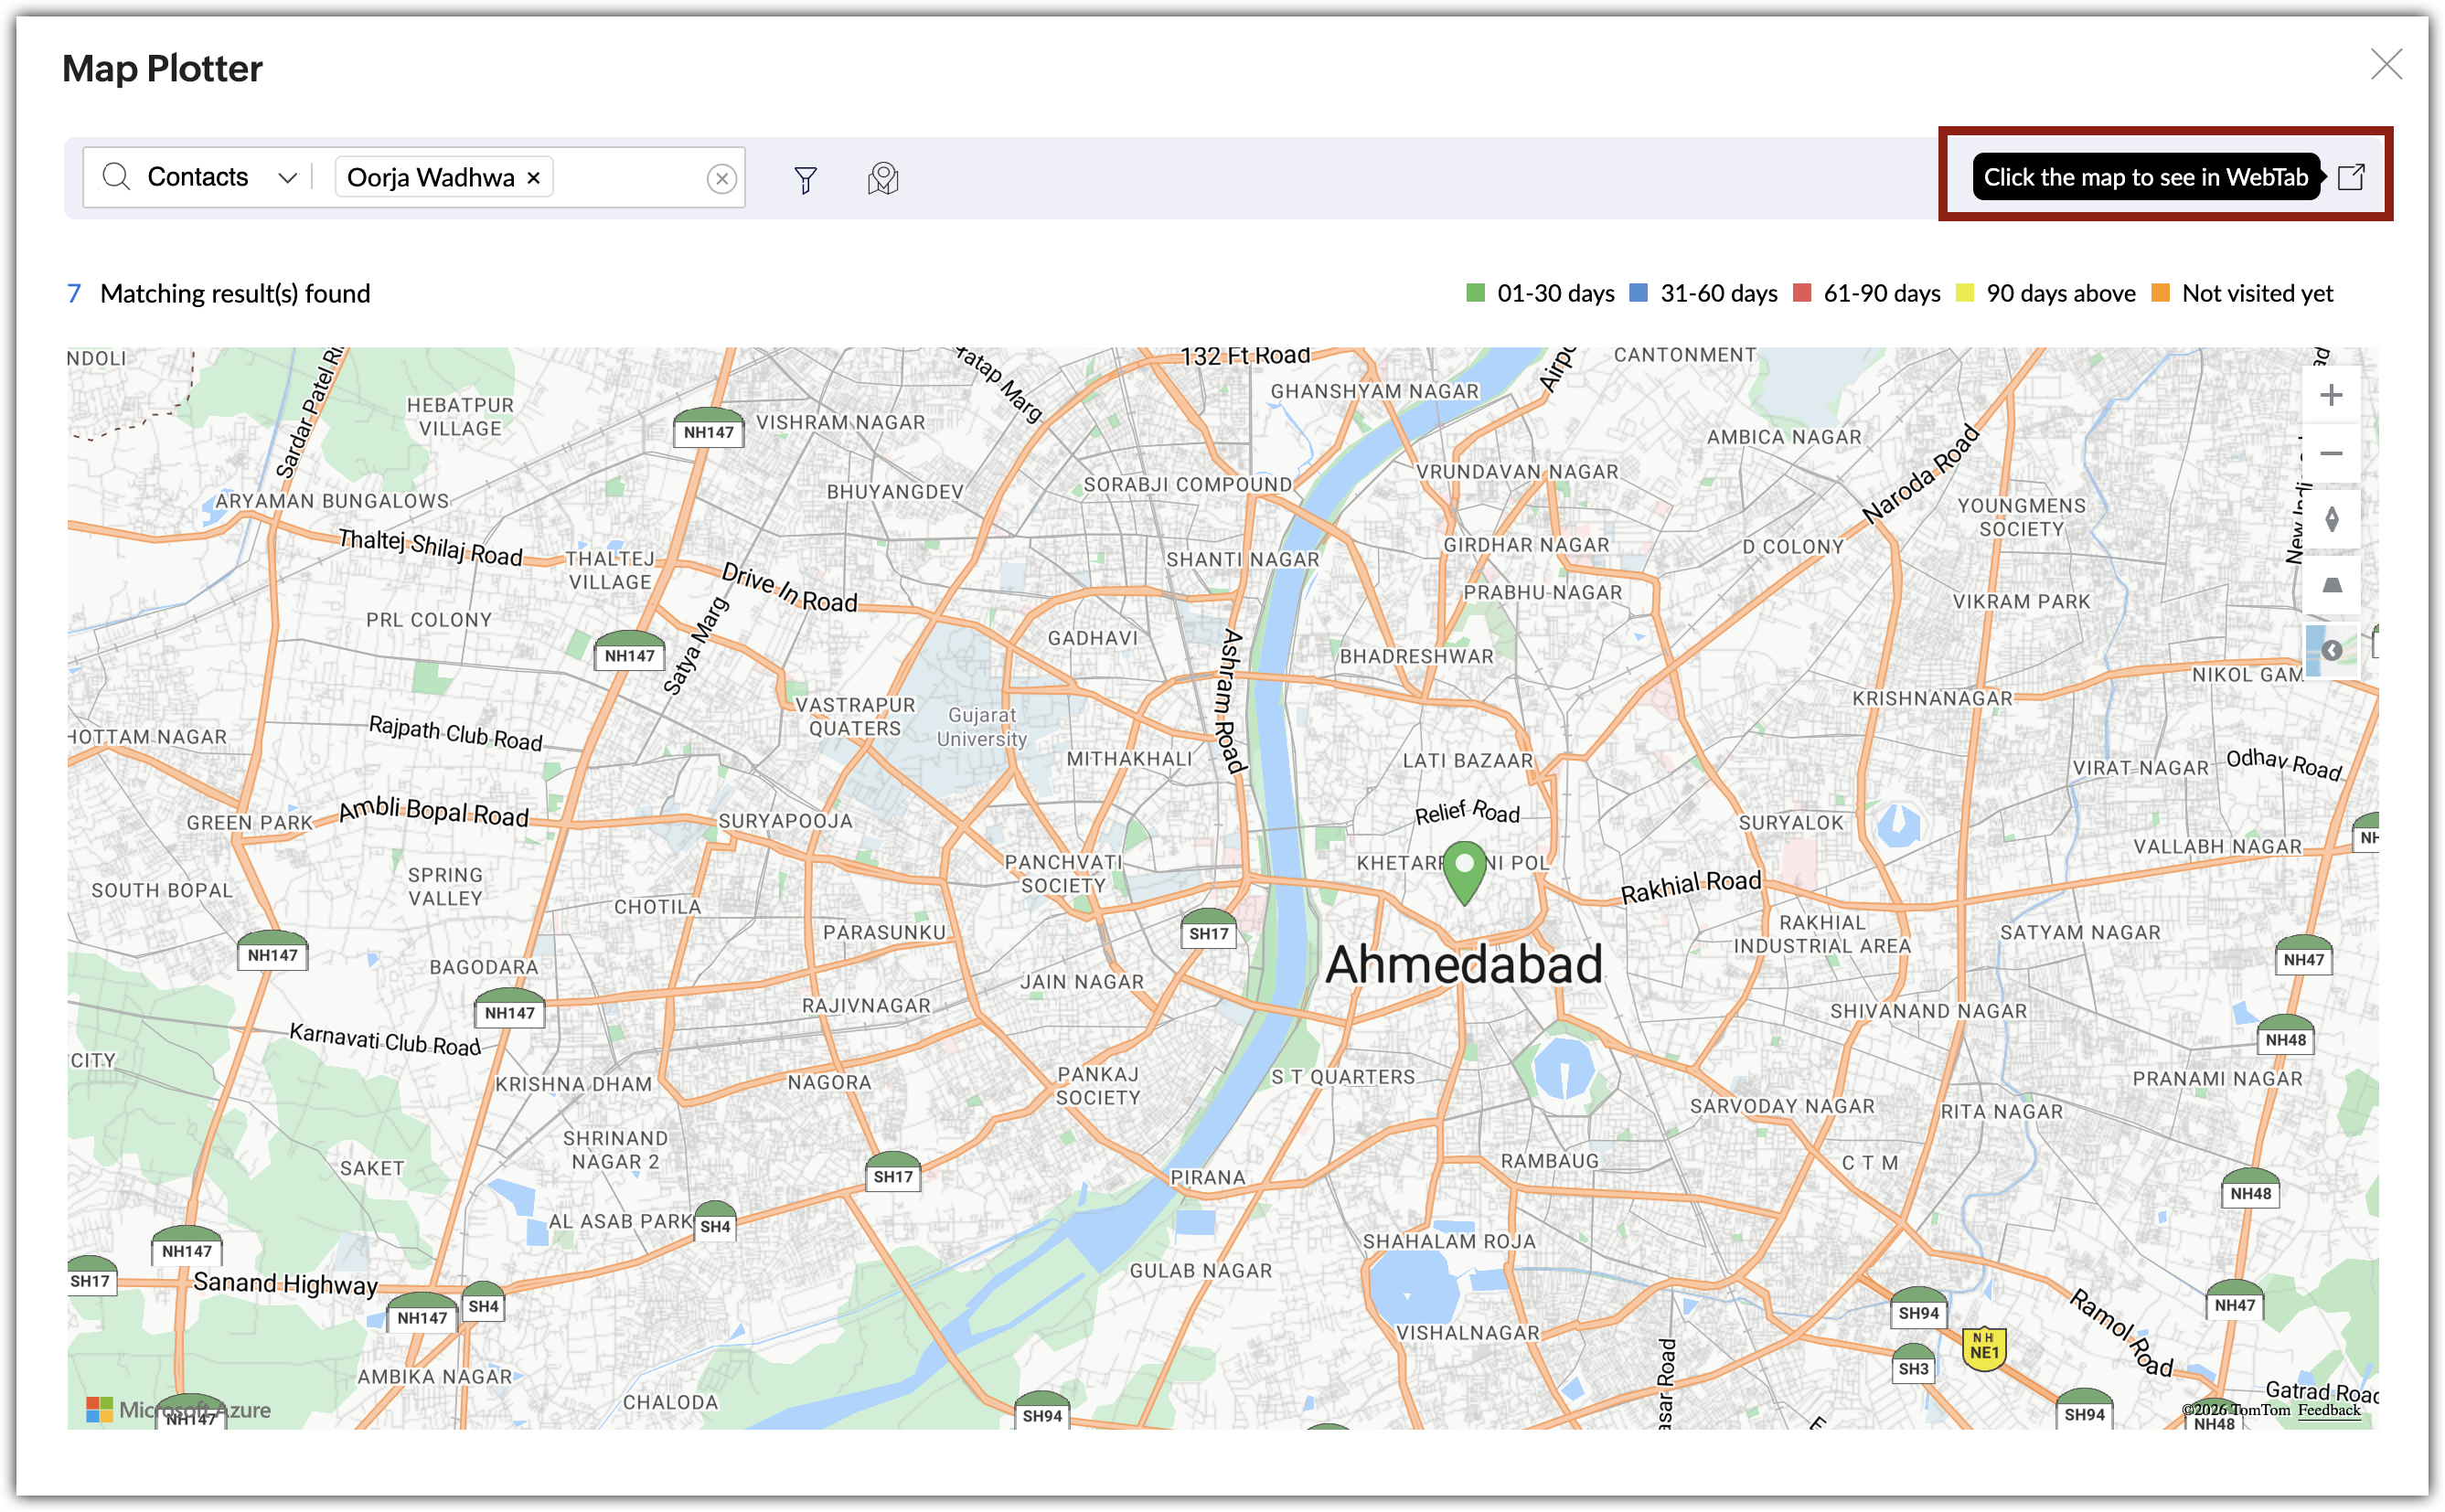Click the SH3 highway shield

point(1913,1364)
